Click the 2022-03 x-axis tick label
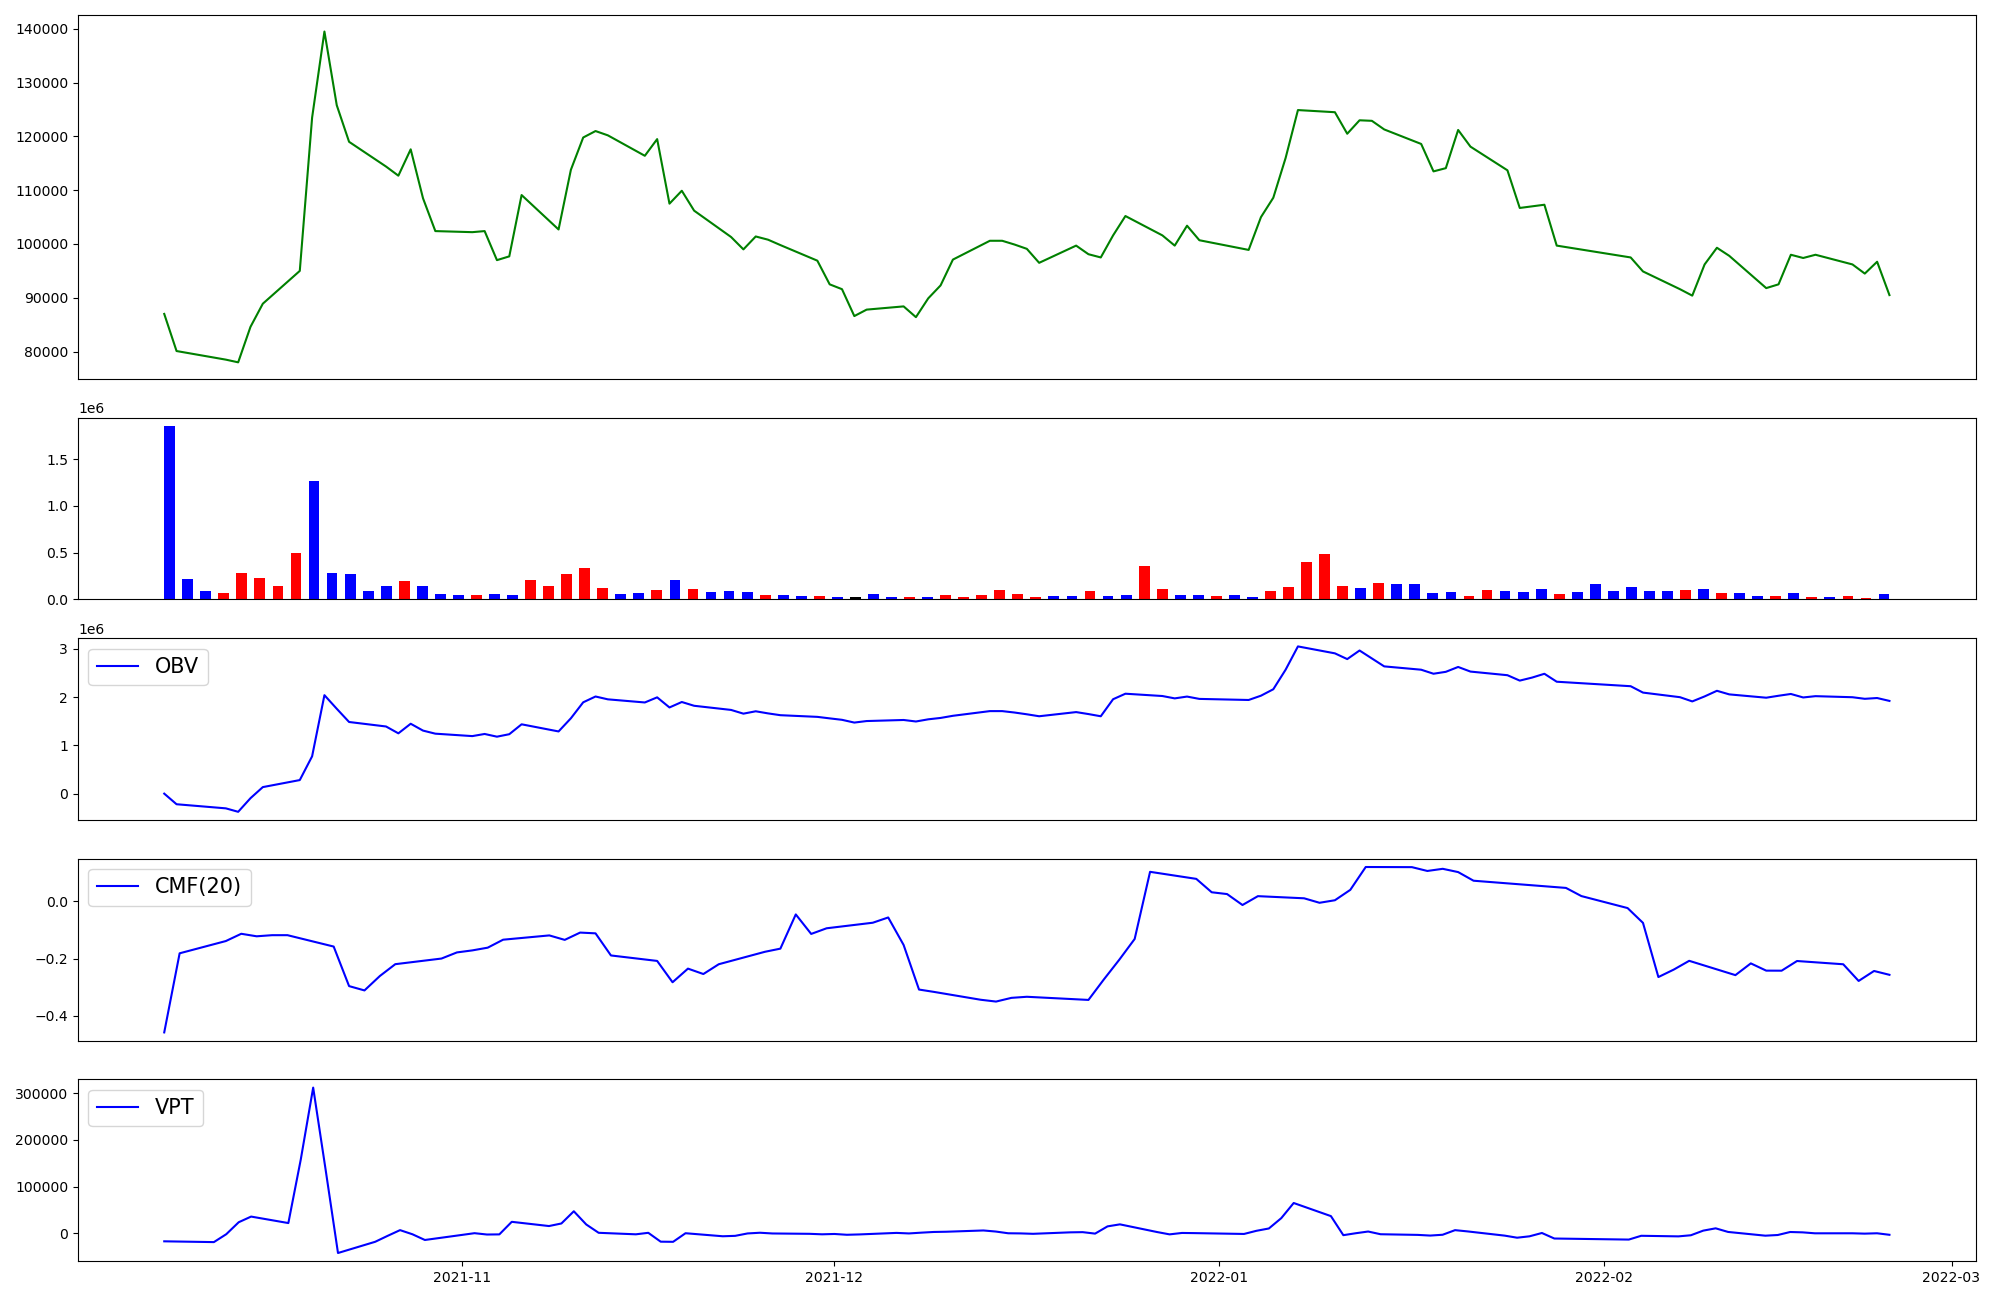The height and width of the screenshot is (1300, 2000). (1952, 1277)
